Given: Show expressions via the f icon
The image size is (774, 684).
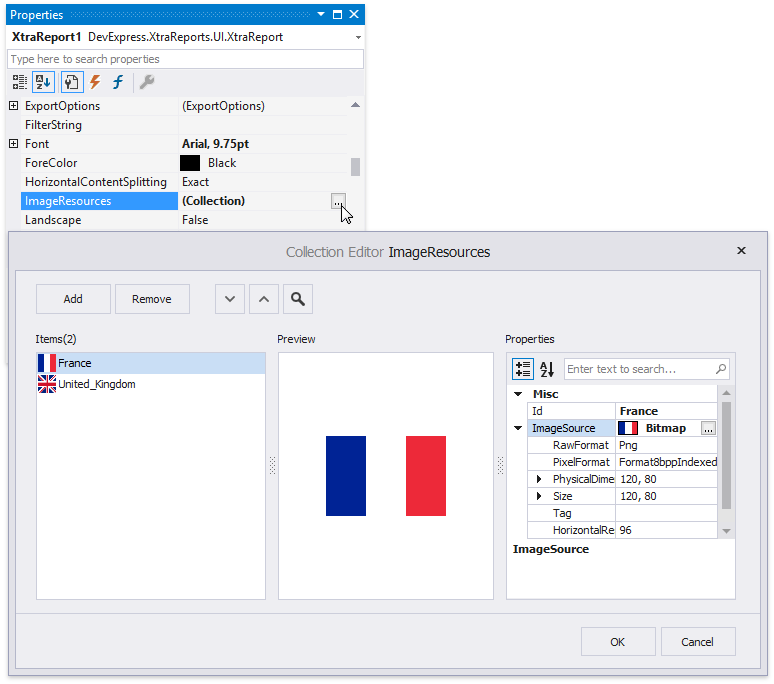Looking at the screenshot, I should 118,82.
